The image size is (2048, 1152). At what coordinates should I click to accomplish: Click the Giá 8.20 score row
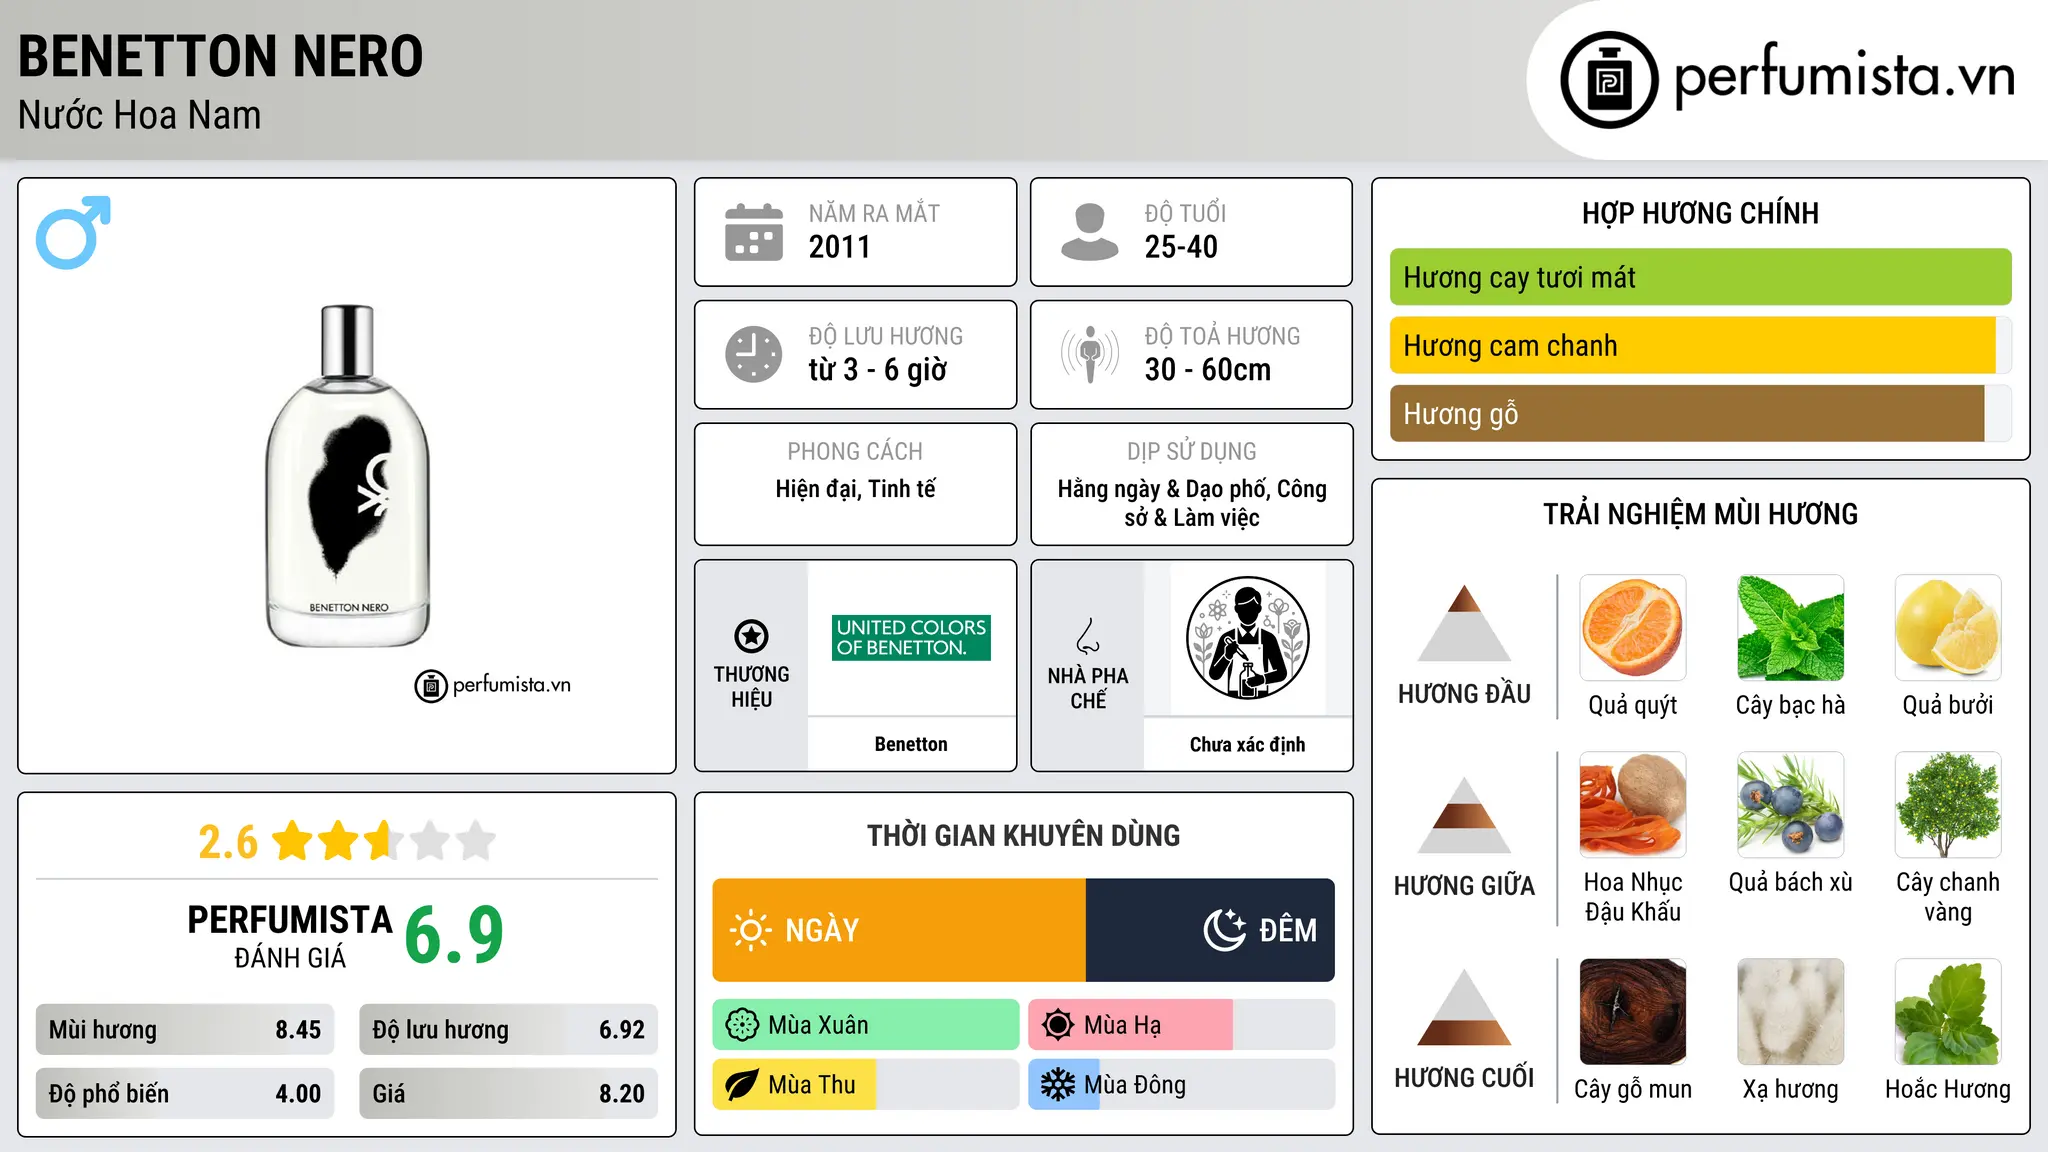click(x=509, y=1093)
